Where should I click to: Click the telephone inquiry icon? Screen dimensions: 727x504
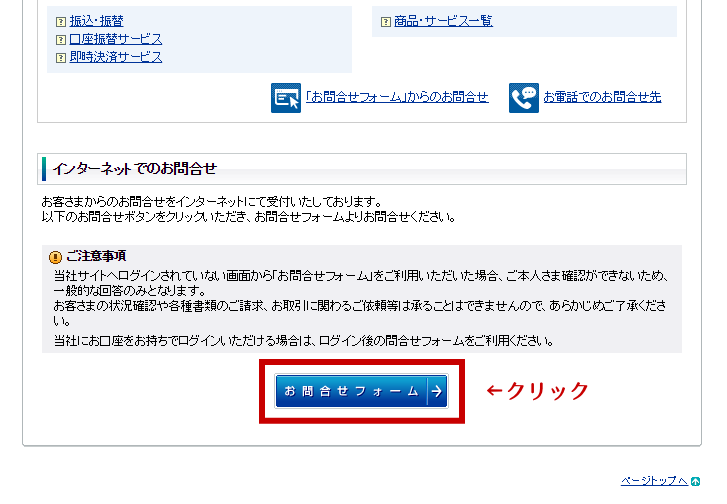pyautogui.click(x=524, y=98)
